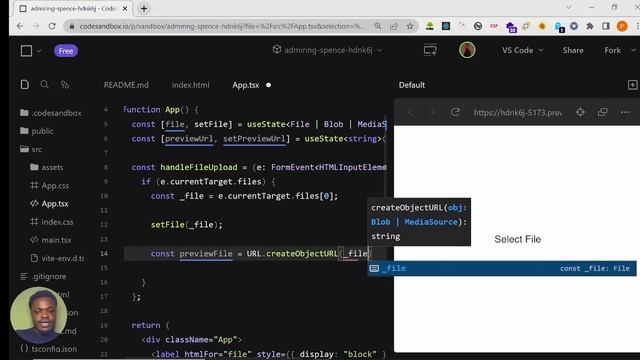Open App.tsx in the file tree
The image size is (640, 360).
pos(49,204)
